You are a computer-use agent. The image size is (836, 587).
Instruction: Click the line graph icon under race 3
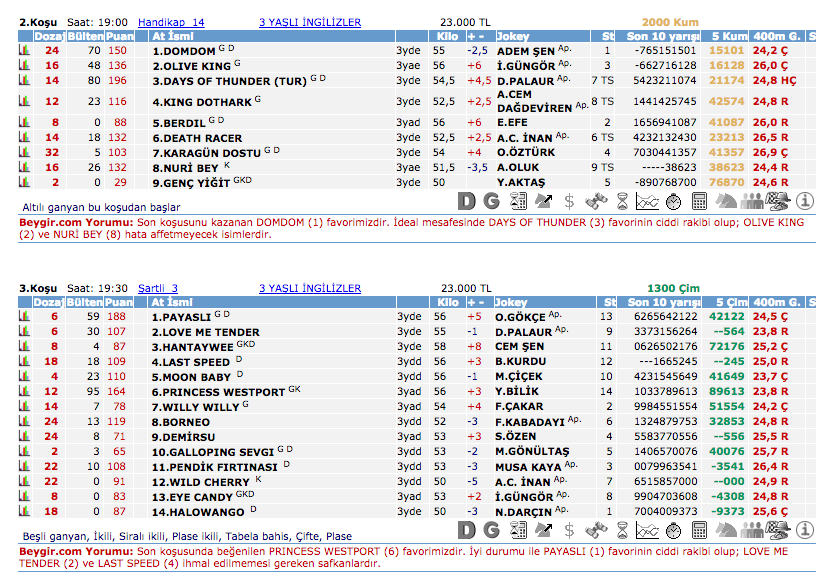click(647, 529)
